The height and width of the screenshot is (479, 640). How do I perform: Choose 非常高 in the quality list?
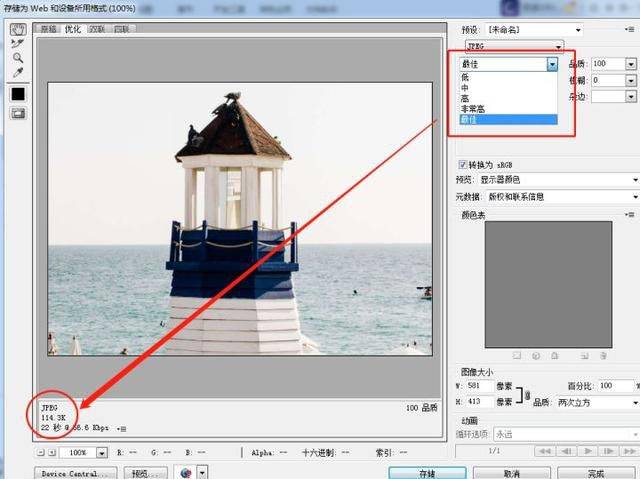[x=509, y=109]
